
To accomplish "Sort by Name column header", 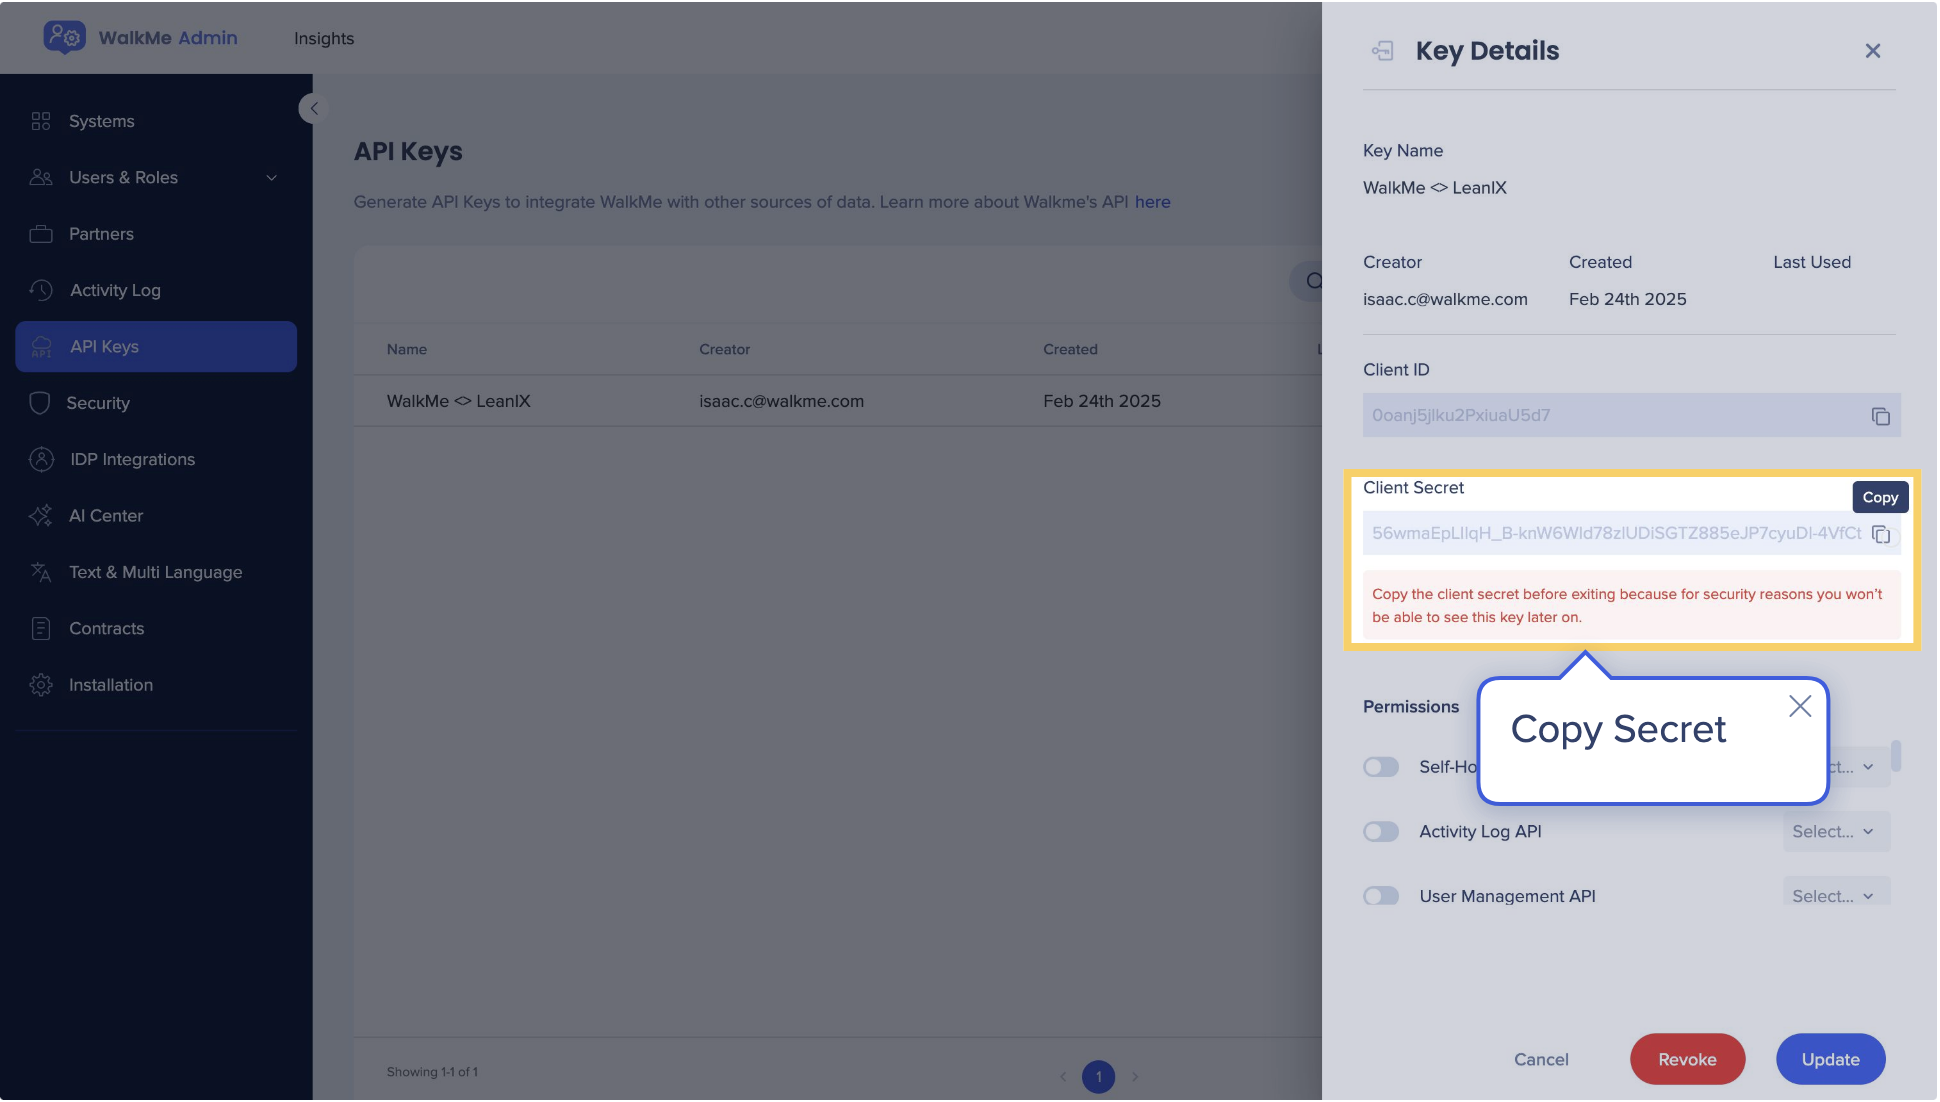I will pyautogui.click(x=407, y=349).
